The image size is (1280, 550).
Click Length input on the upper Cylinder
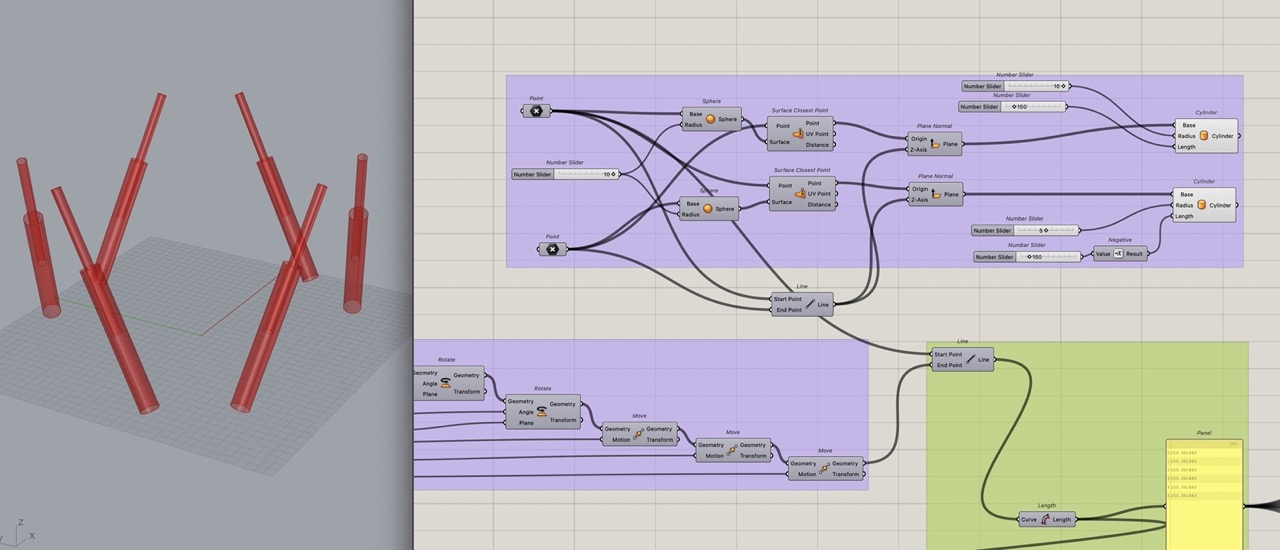point(1186,147)
